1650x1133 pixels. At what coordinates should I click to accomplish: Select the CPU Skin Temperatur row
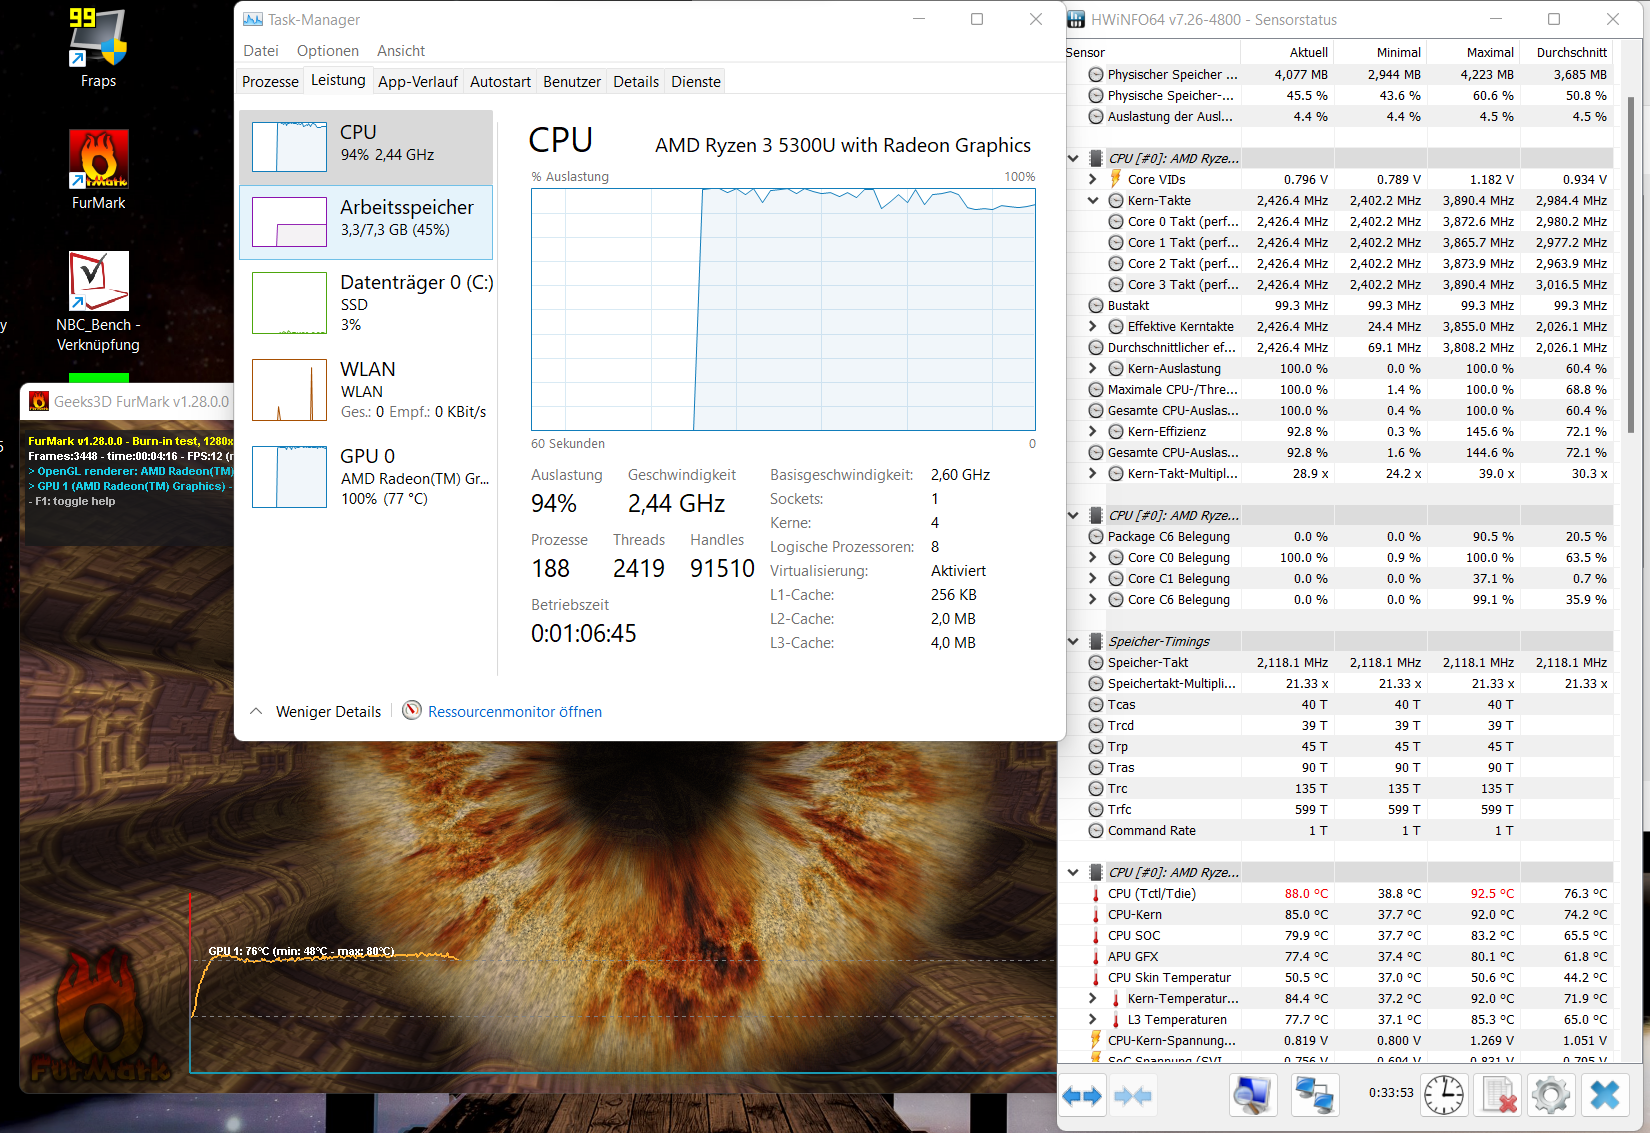pyautogui.click(x=1338, y=977)
